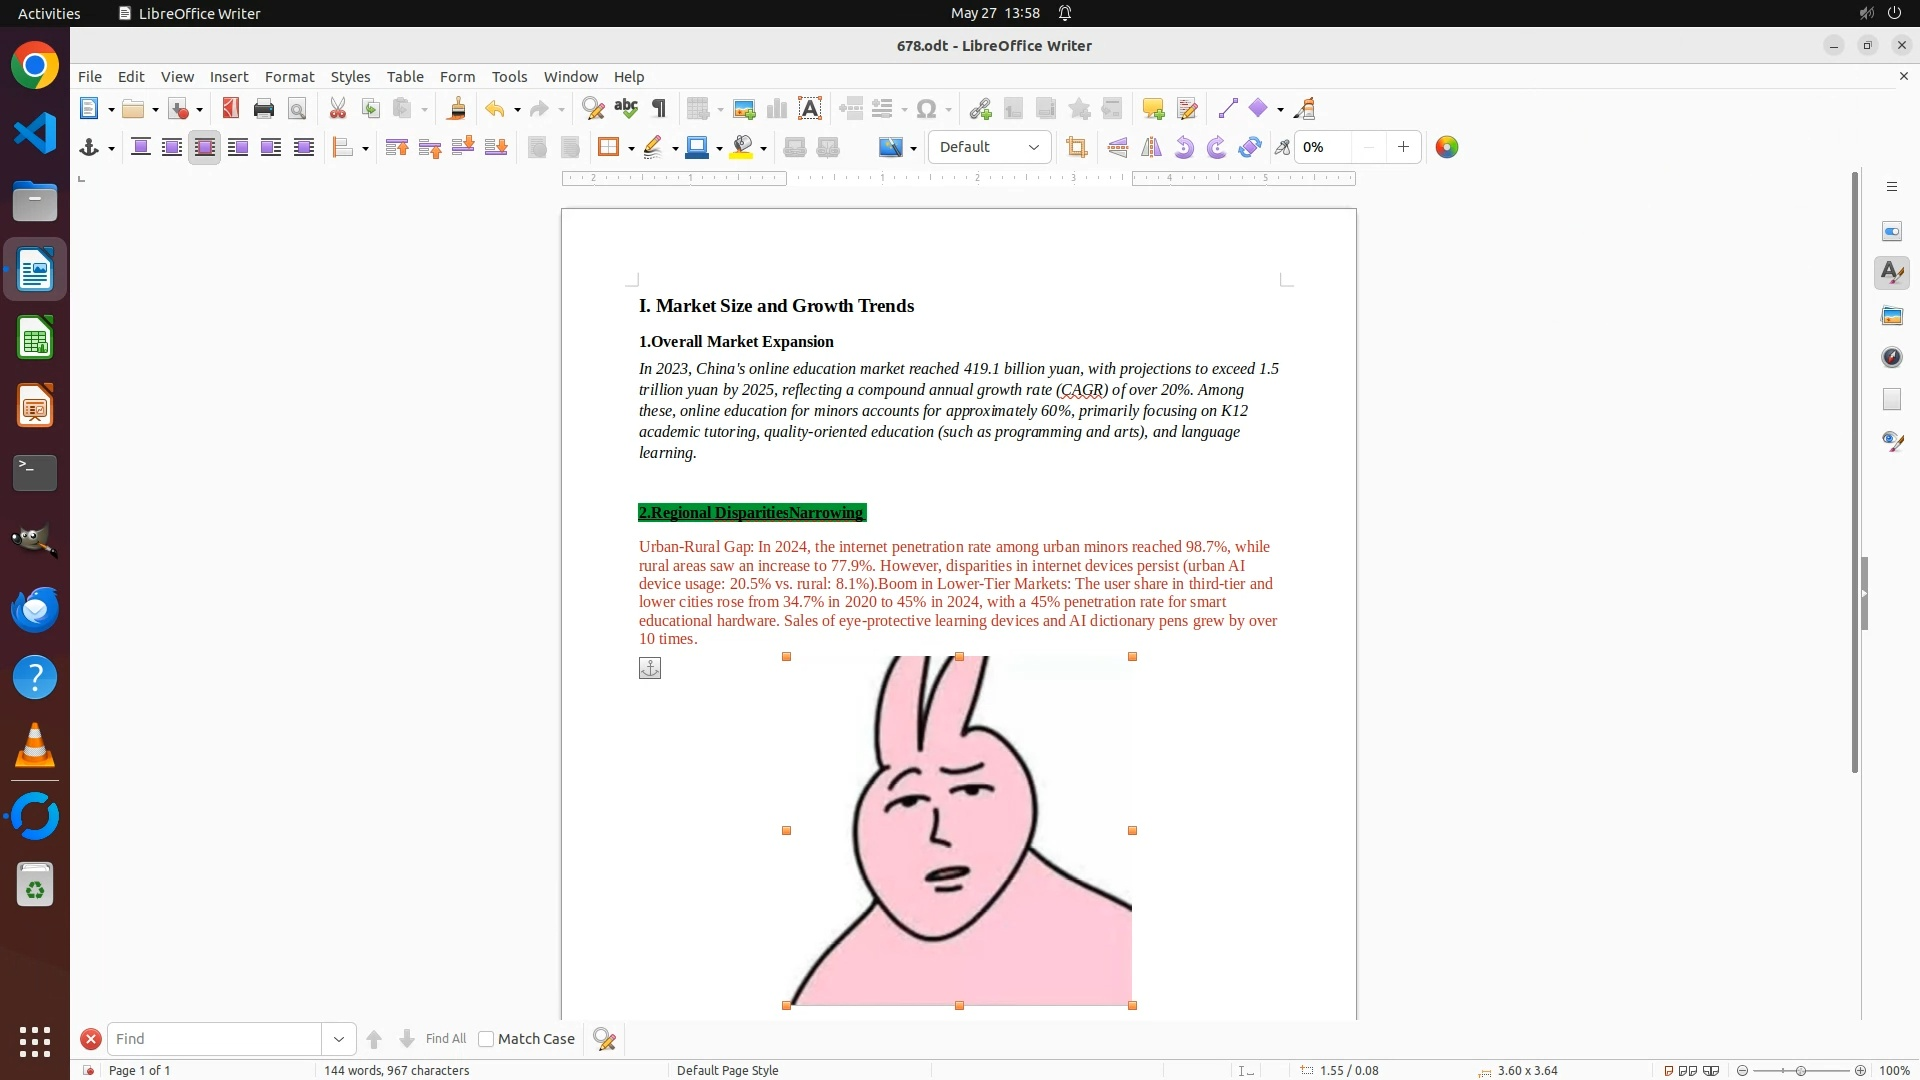Open the Format menu

289,77
